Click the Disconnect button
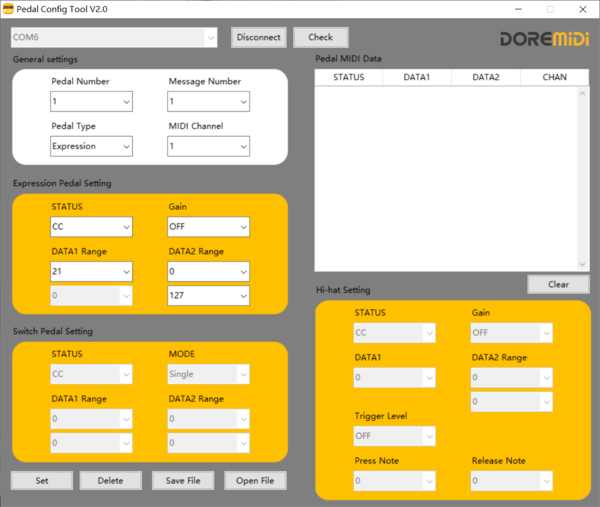Viewport: 600px width, 507px height. pyautogui.click(x=259, y=37)
